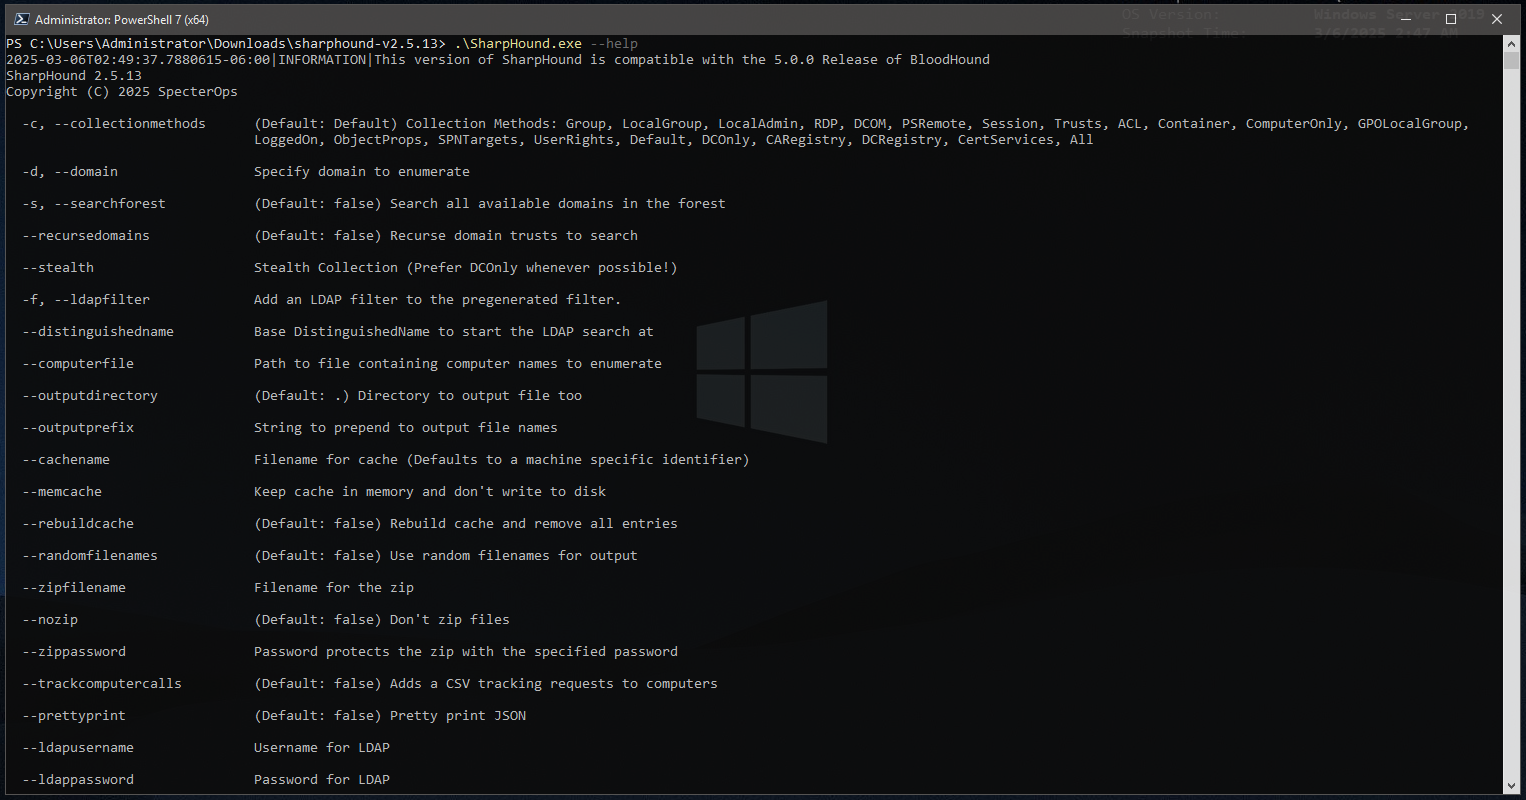Click scrollbar up arrow
Image resolution: width=1526 pixels, height=800 pixels.
coord(1511,44)
